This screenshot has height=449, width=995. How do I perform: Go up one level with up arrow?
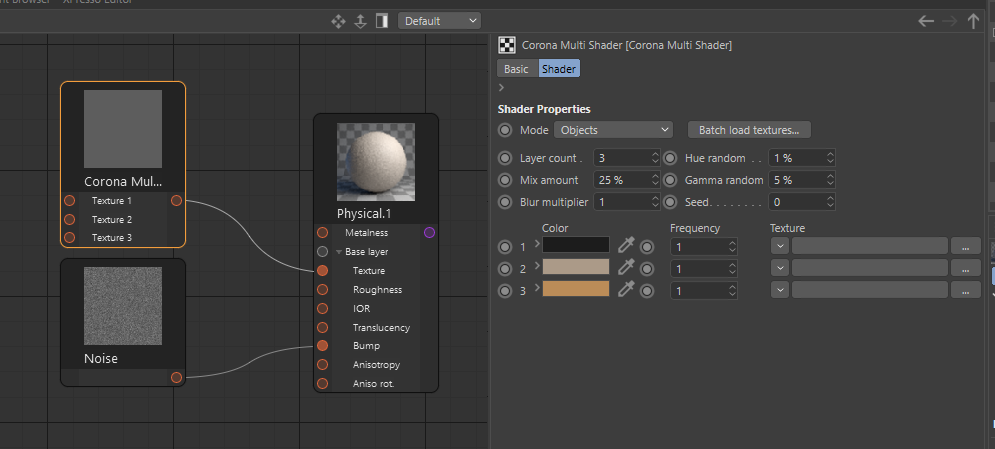(973, 21)
